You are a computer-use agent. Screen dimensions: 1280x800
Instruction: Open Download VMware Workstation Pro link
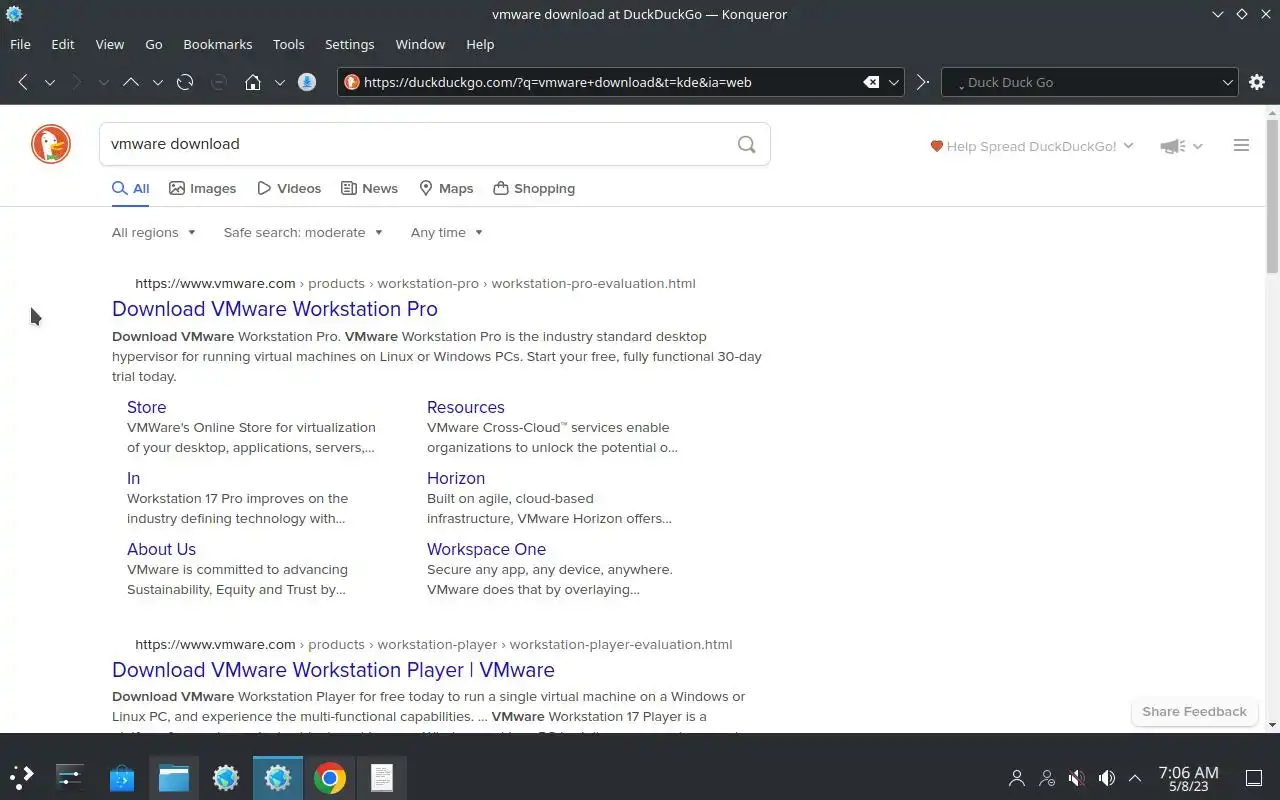[275, 309]
